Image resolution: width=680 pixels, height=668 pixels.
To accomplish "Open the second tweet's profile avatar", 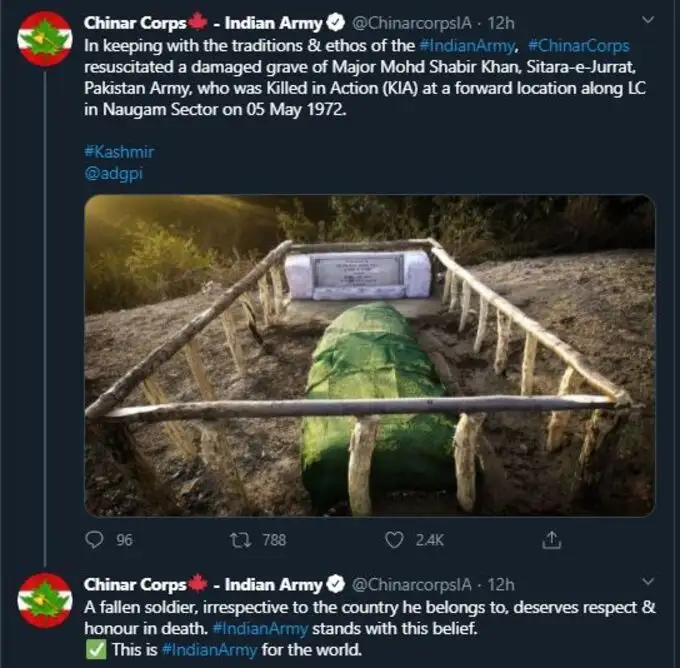I will (x=46, y=600).
